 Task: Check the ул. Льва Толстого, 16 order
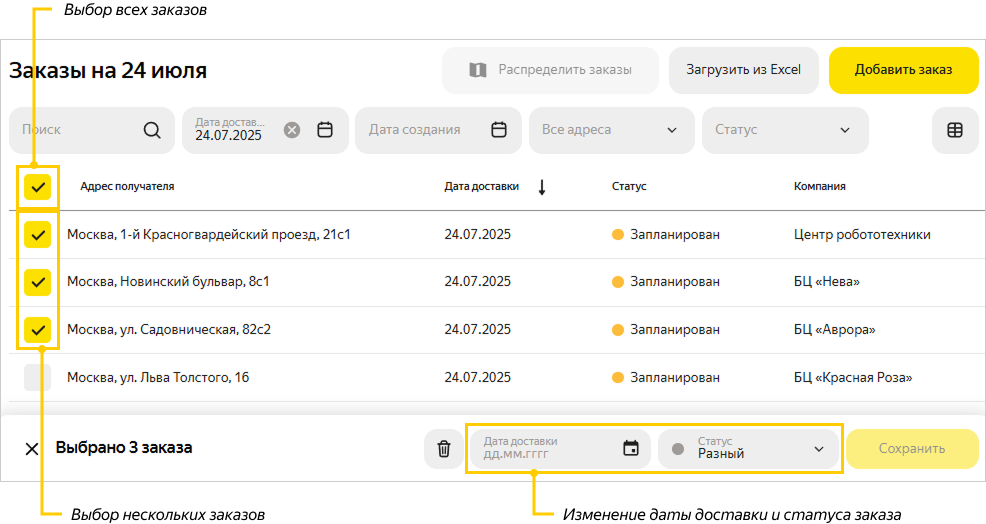[38, 377]
